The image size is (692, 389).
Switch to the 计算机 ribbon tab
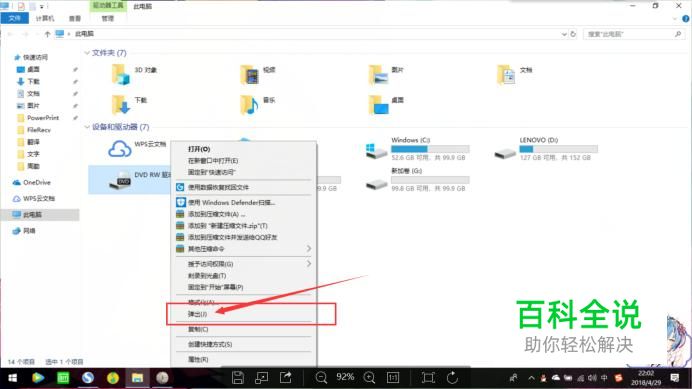click(45, 18)
